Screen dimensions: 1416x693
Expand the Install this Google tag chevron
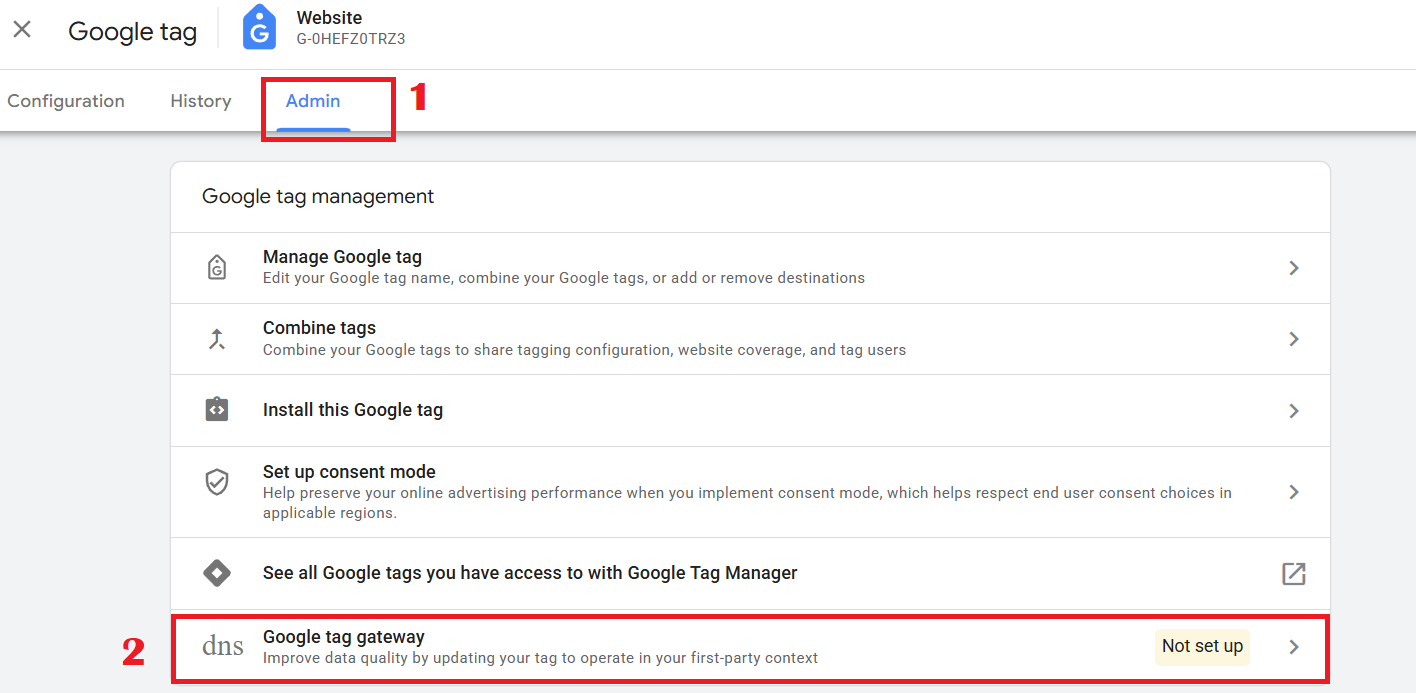coord(1294,411)
